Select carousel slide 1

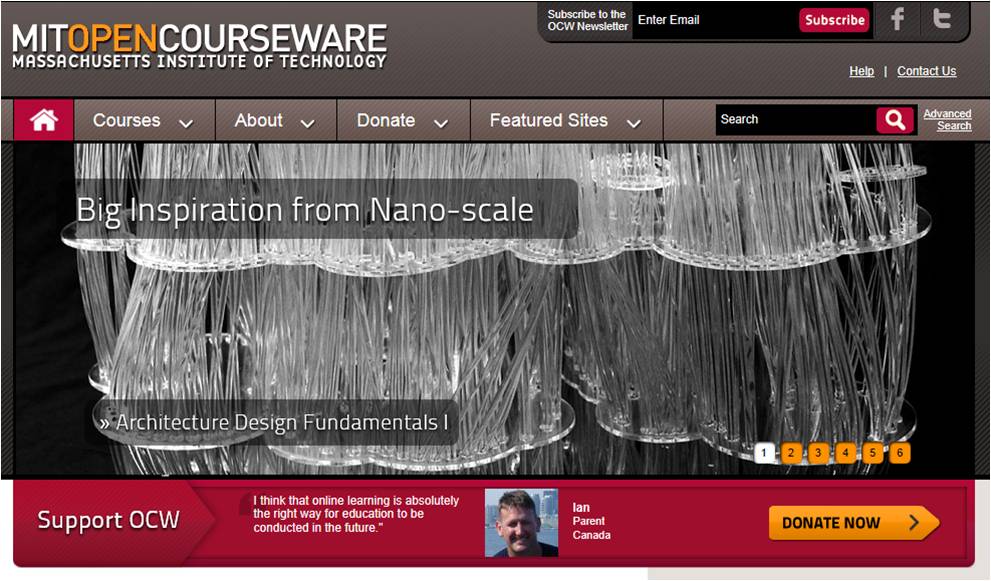(764, 453)
